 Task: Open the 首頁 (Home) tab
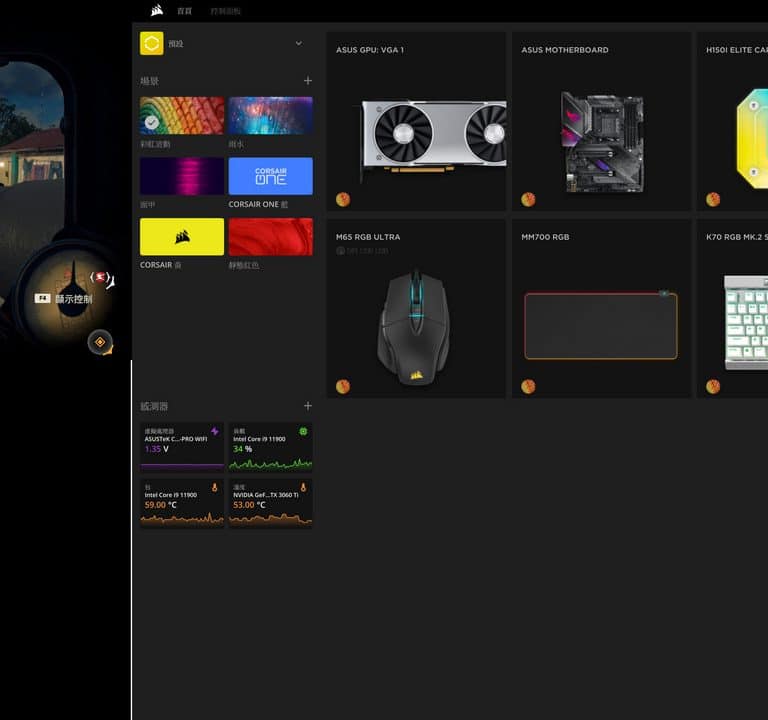pos(184,11)
